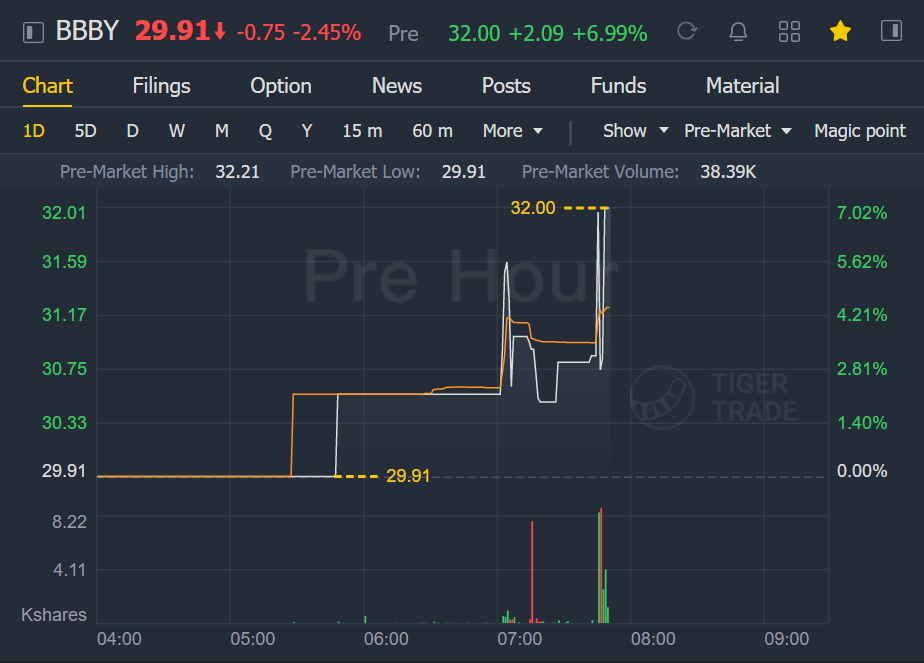The width and height of the screenshot is (924, 663).
Task: Open the Option tab
Action: click(x=280, y=86)
